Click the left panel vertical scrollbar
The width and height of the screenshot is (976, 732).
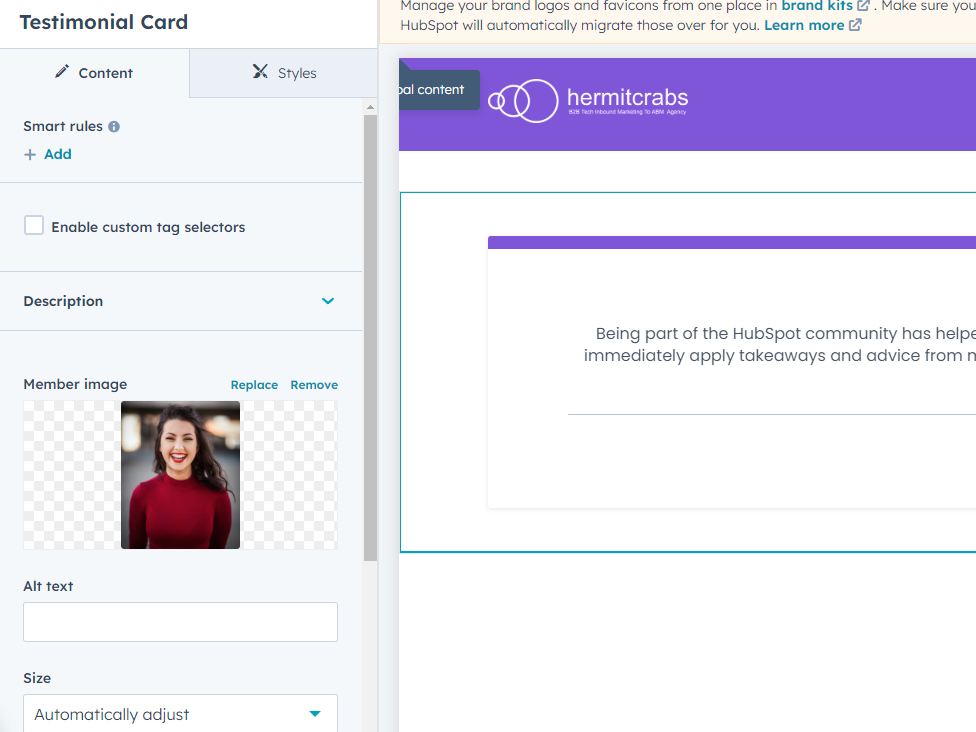tap(370, 340)
